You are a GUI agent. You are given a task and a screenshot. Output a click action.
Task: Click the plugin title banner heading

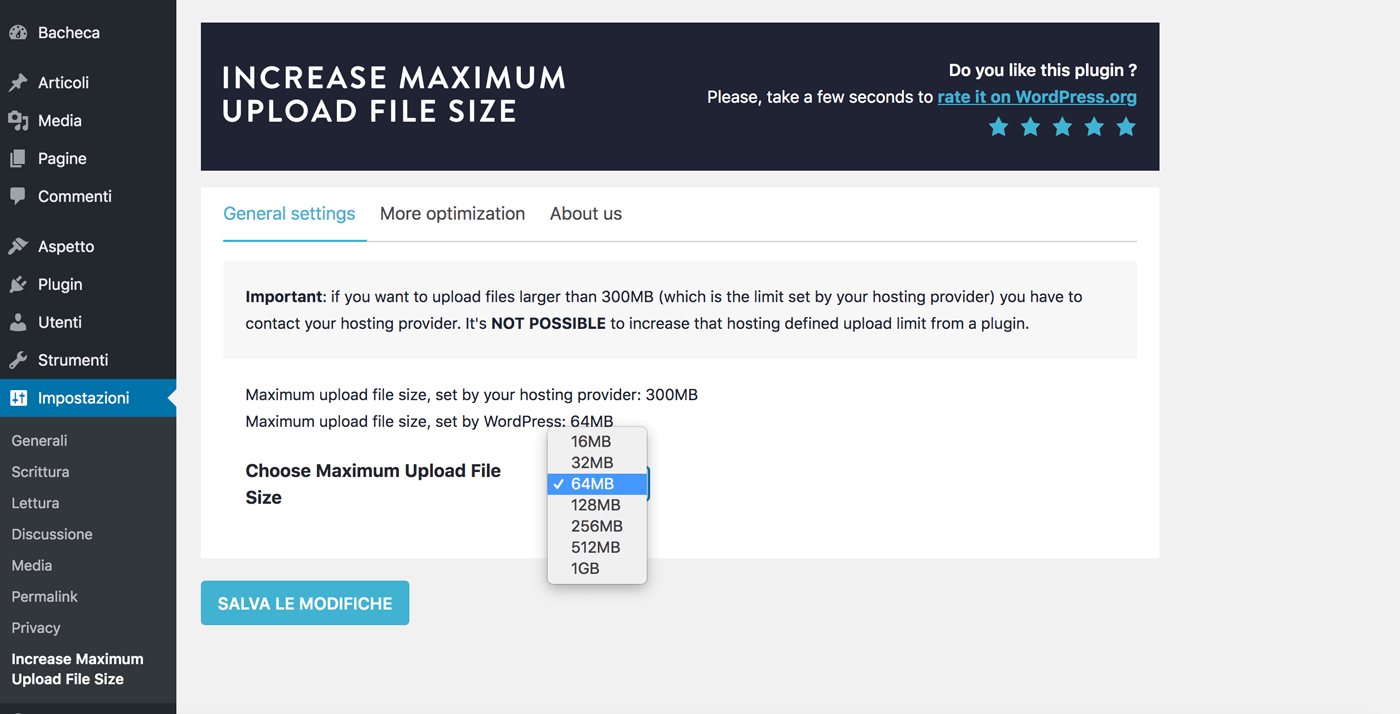click(x=394, y=94)
